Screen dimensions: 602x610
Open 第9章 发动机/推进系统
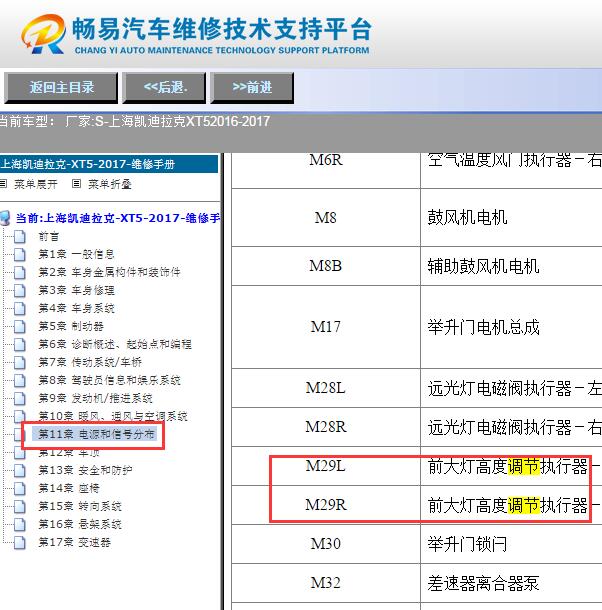(x=95, y=398)
